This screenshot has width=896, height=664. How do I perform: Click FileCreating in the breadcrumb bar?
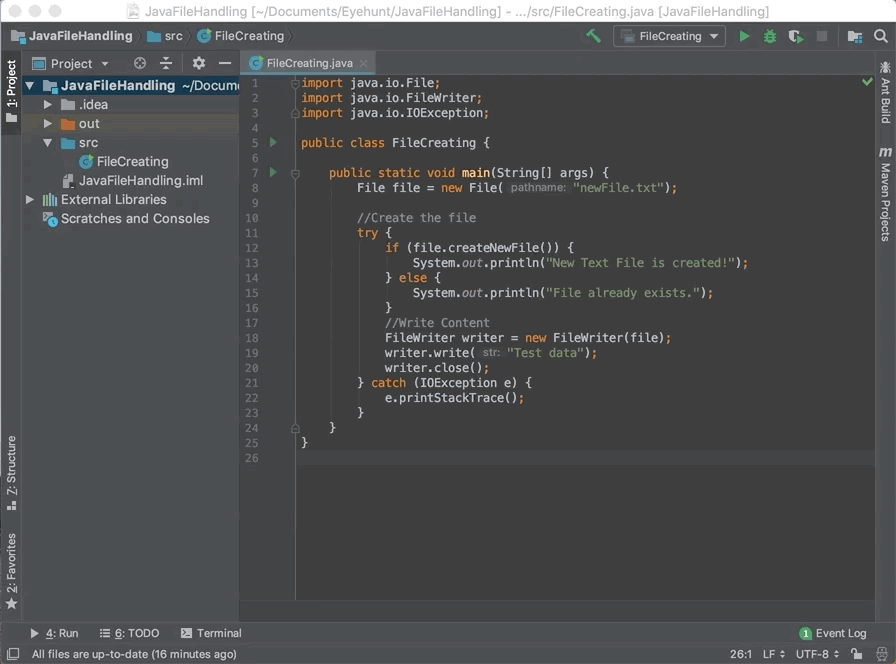[x=241, y=36]
